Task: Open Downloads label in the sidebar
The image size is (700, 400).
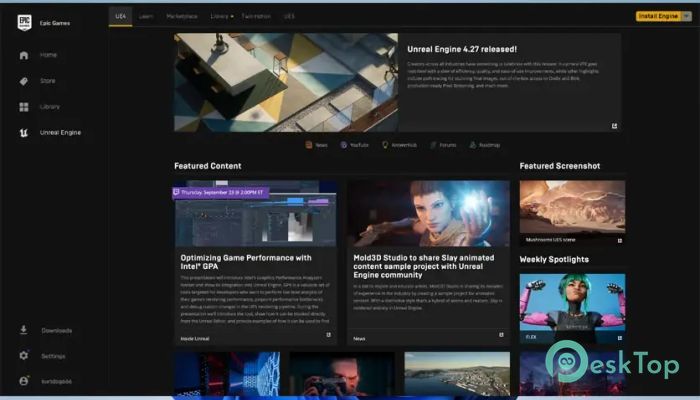Action: 57,330
